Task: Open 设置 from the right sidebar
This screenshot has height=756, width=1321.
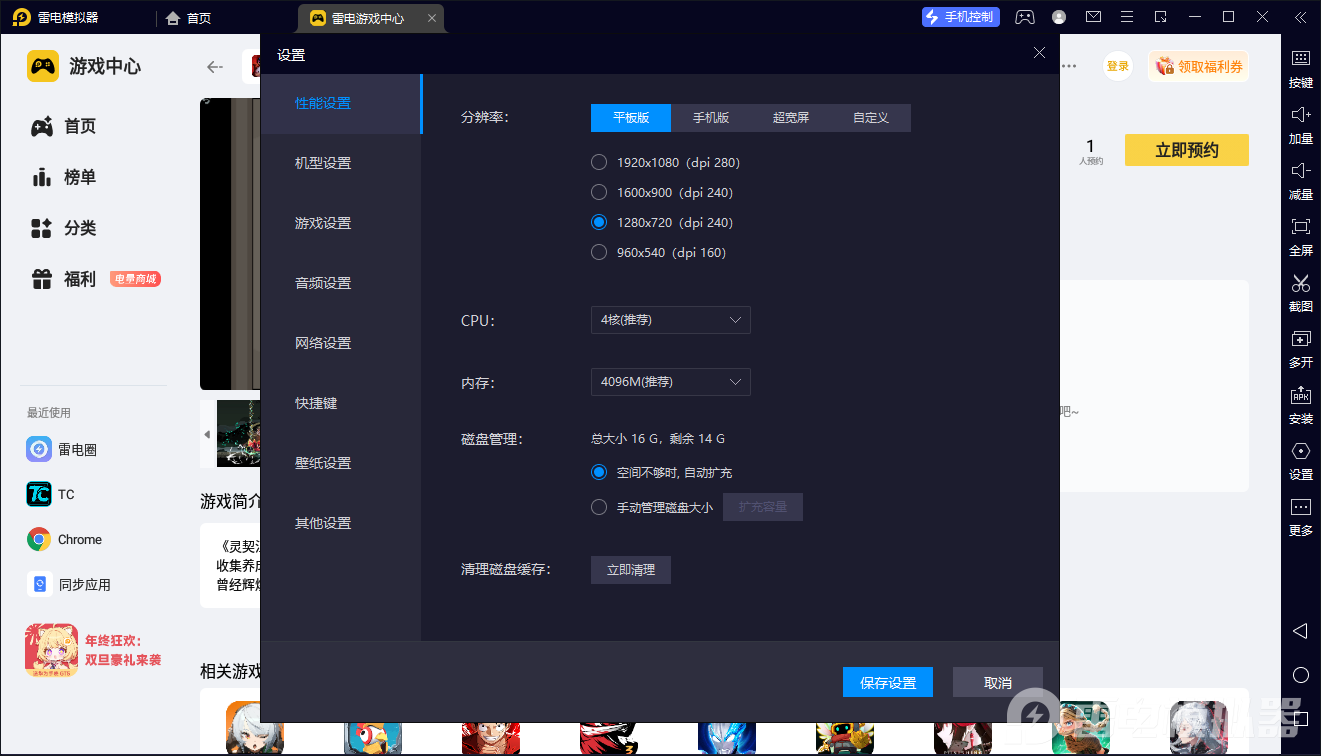Action: 1300,460
